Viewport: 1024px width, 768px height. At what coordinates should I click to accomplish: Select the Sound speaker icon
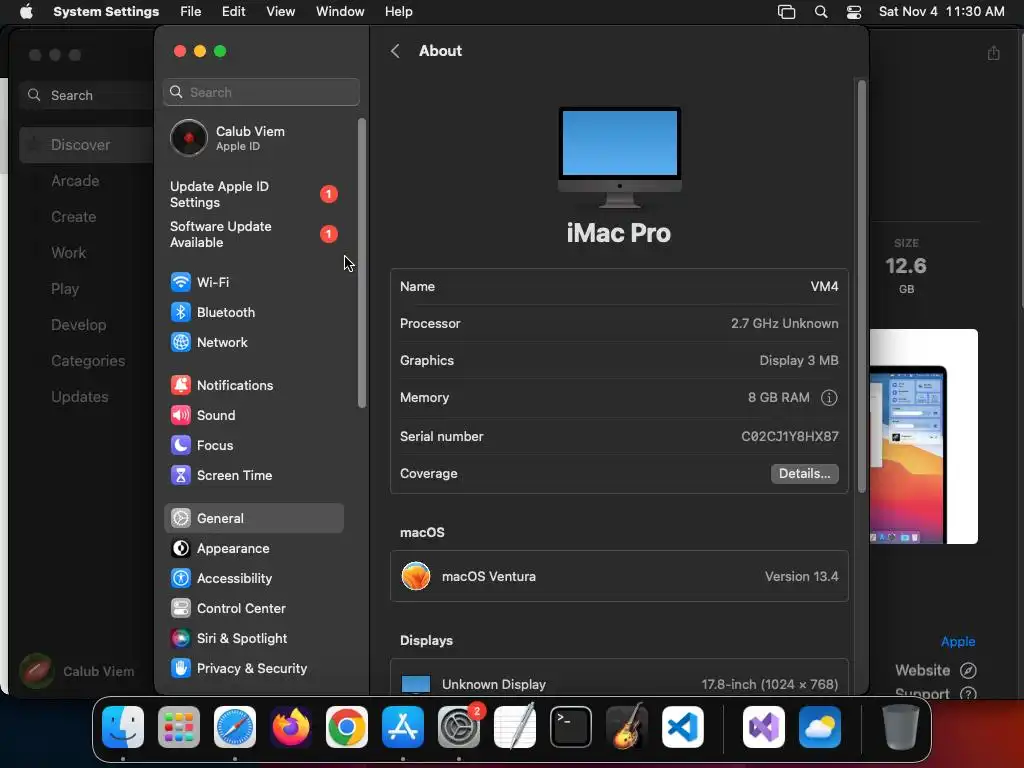(180, 415)
